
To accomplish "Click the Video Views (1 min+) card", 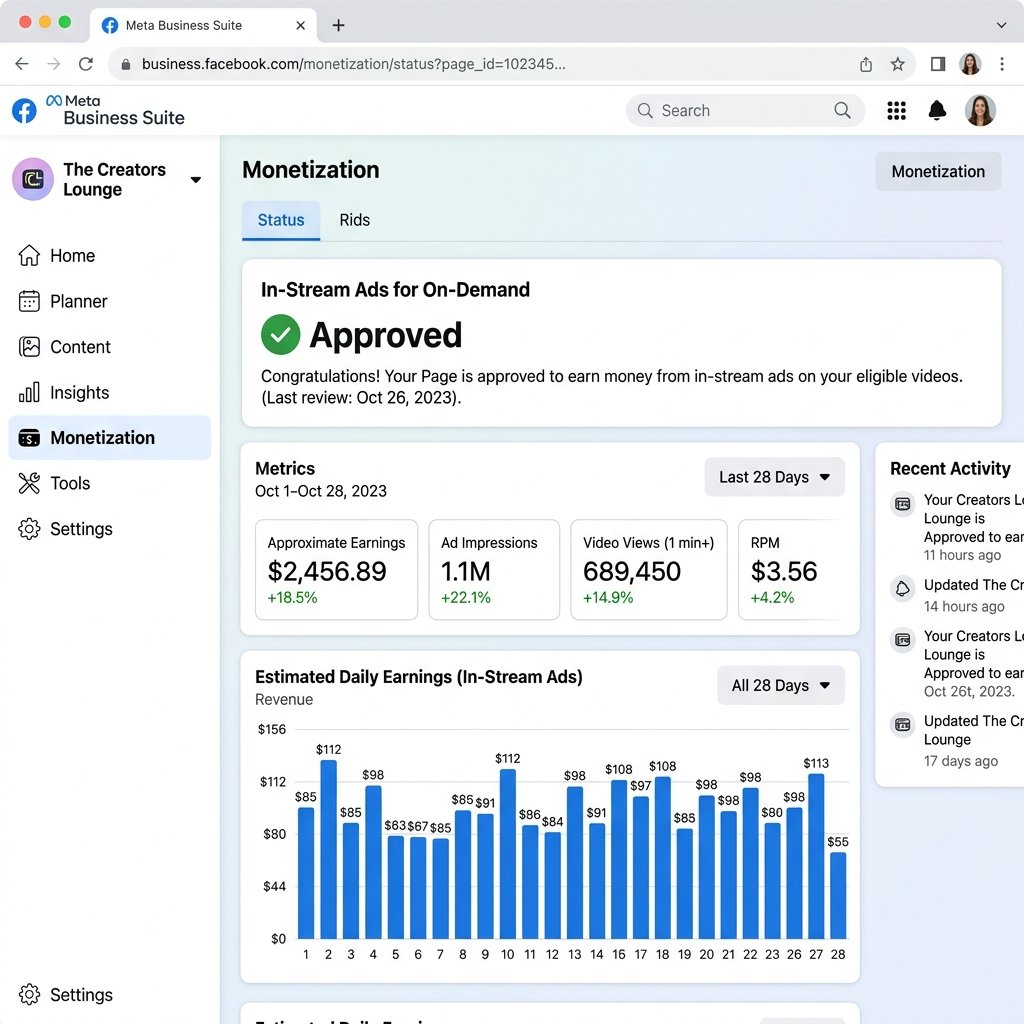I will click(648, 569).
